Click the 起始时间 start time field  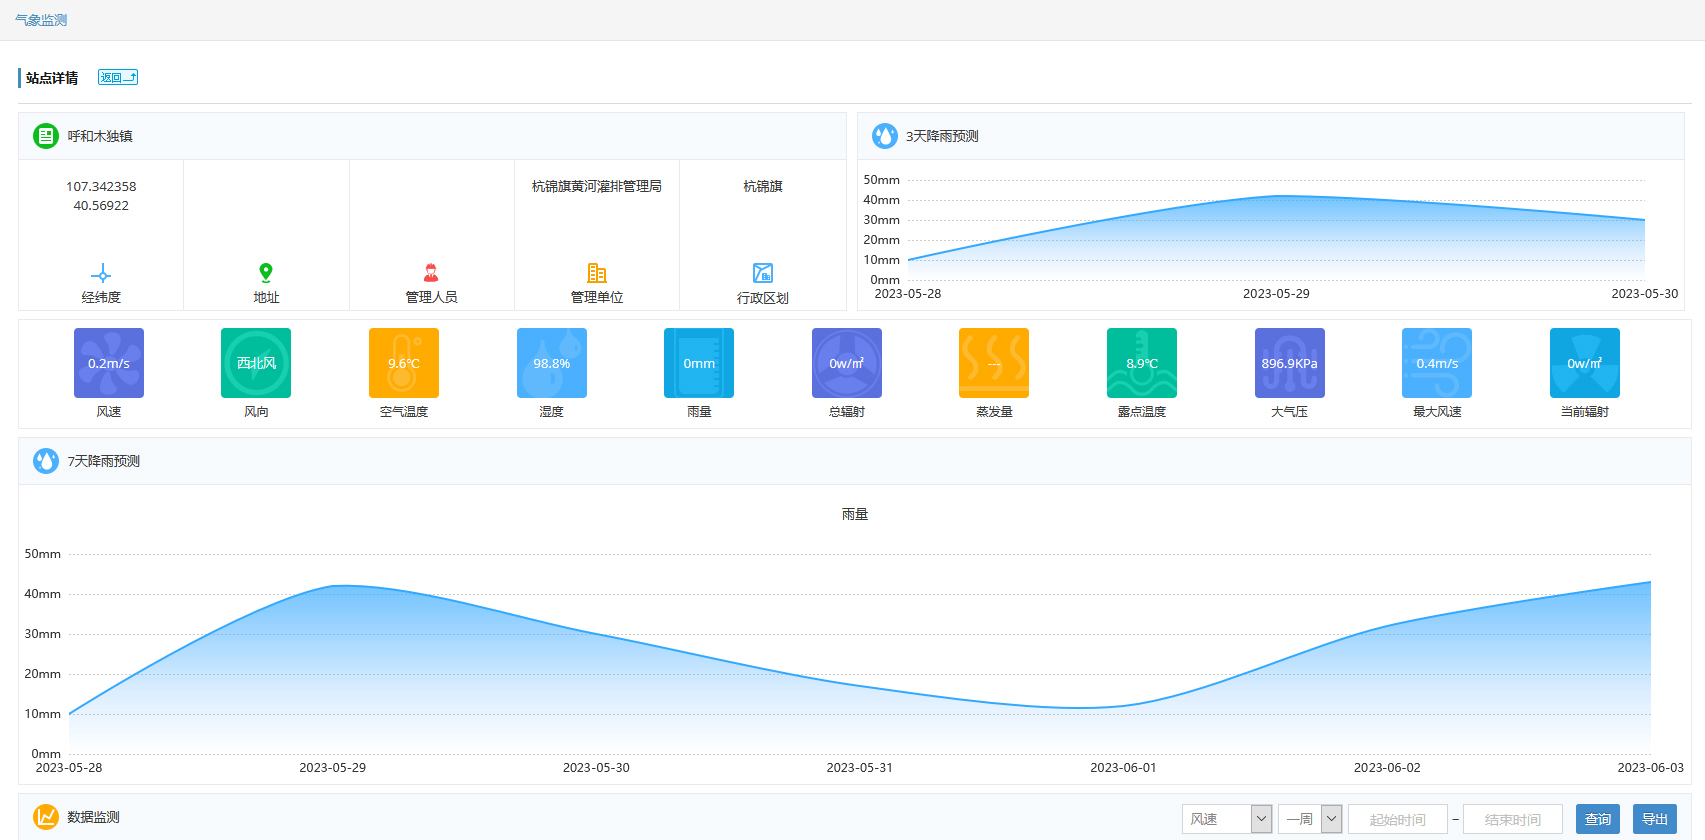(1397, 819)
